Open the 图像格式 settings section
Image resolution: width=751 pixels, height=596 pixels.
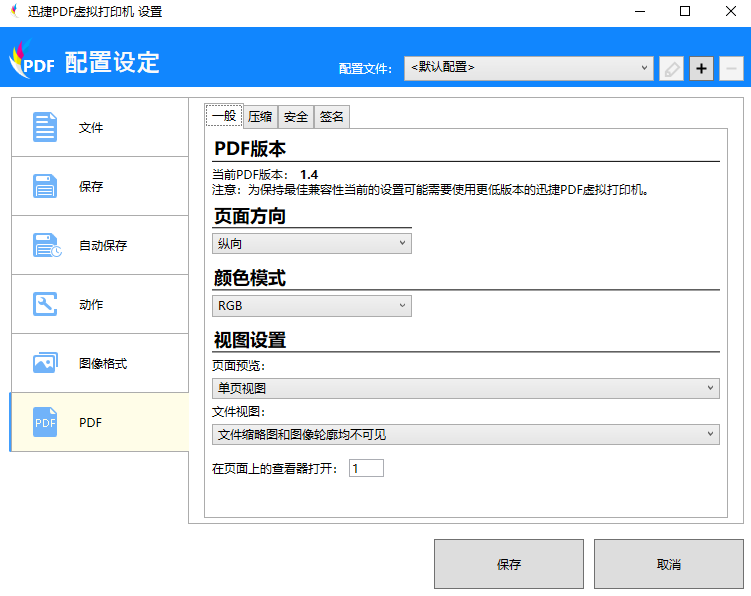(x=100, y=363)
